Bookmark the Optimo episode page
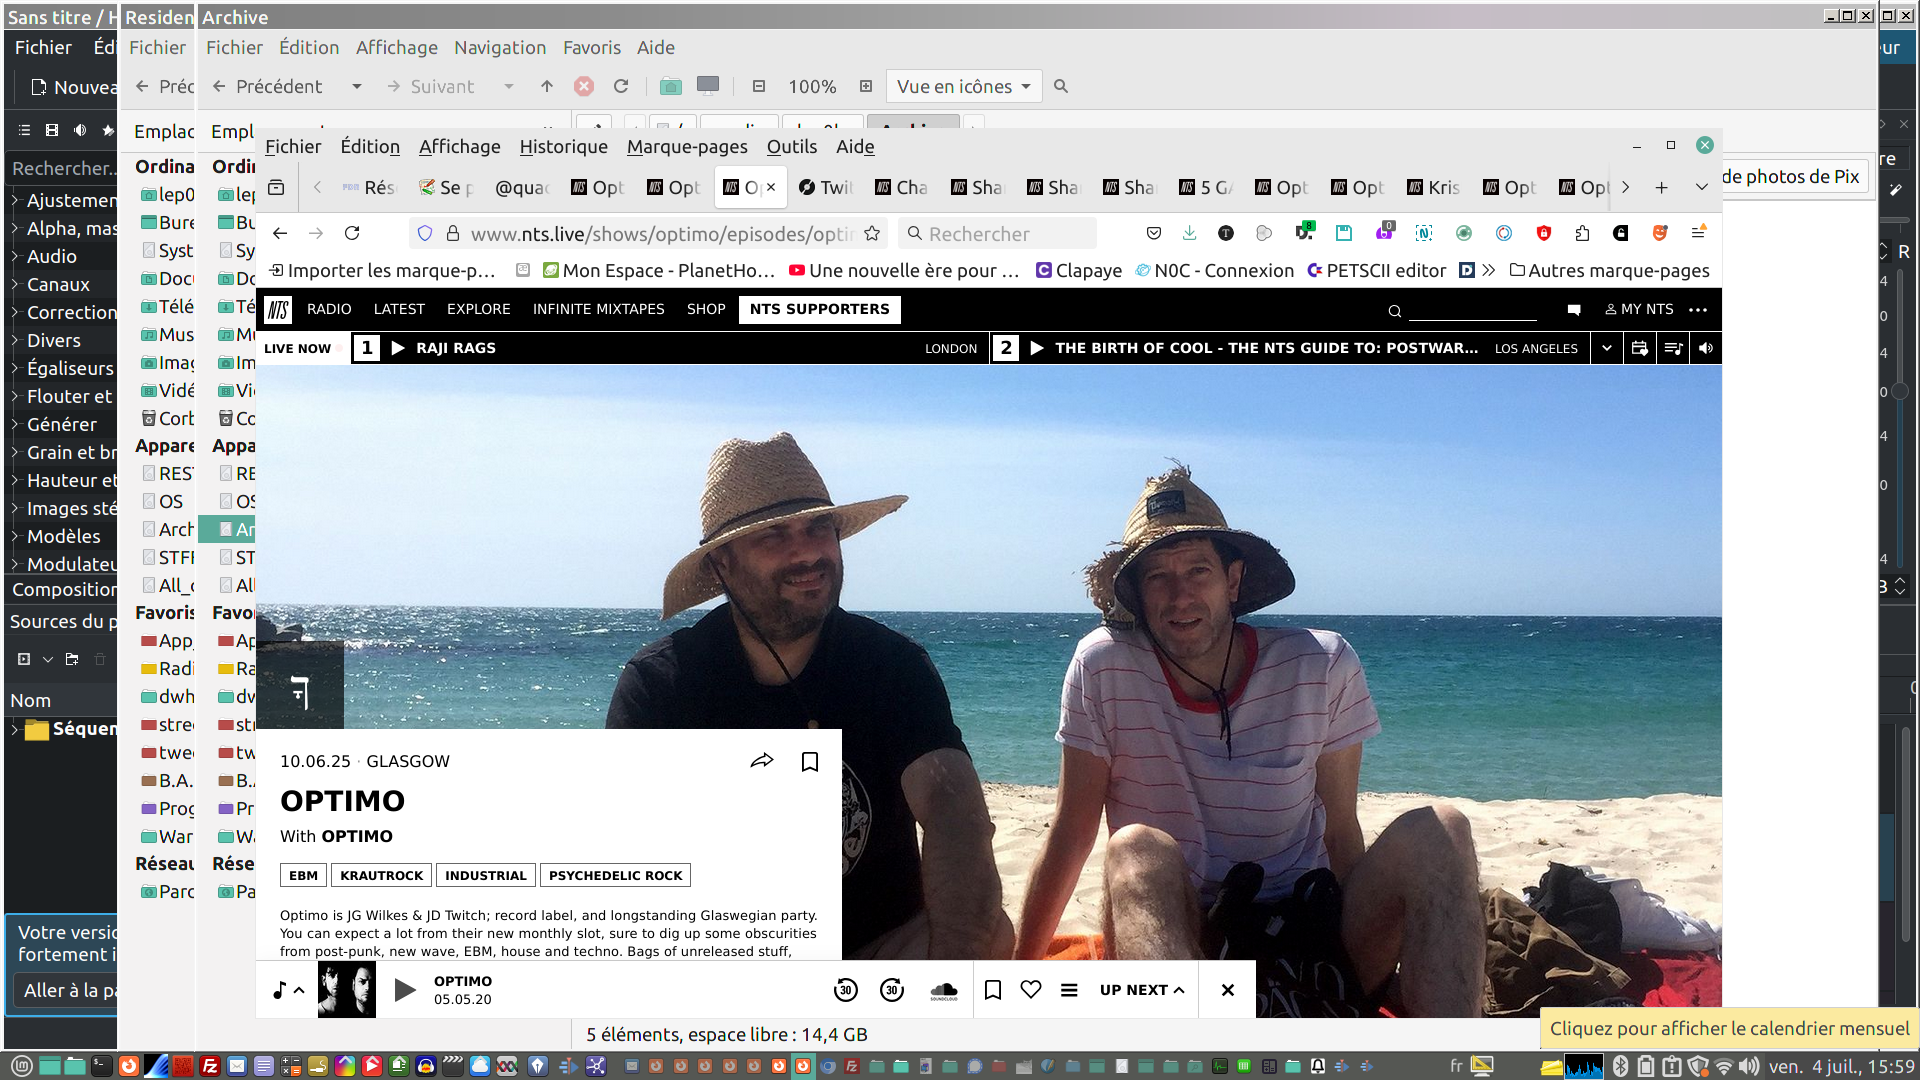 (x=810, y=762)
